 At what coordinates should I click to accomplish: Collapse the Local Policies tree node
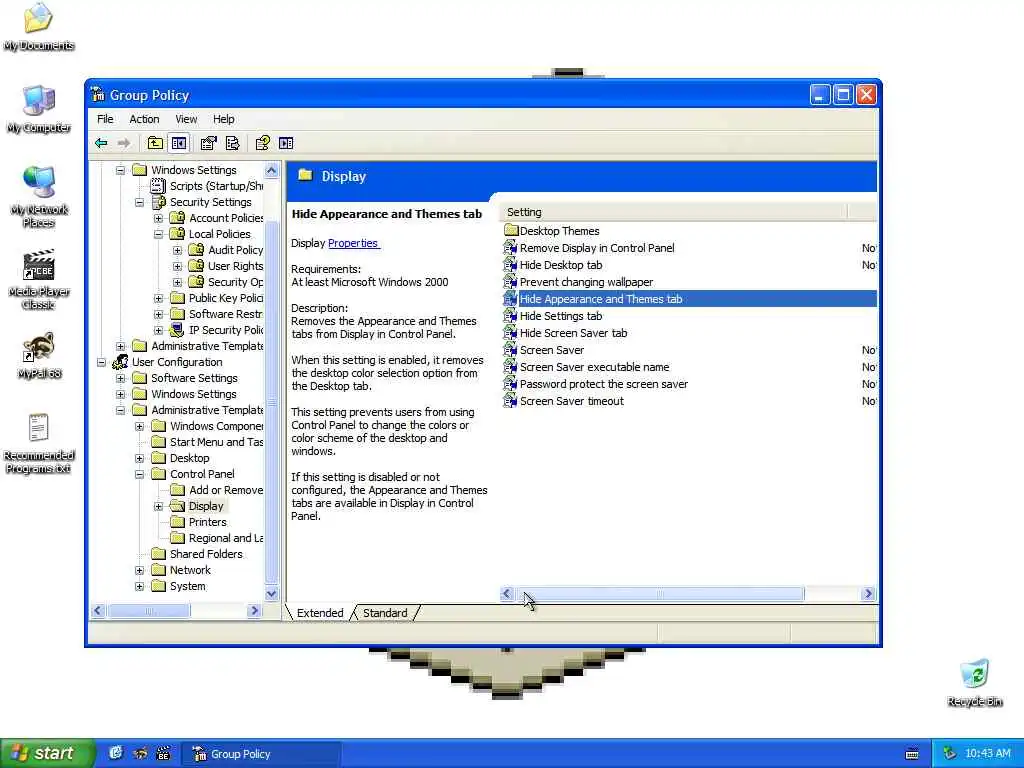158,234
